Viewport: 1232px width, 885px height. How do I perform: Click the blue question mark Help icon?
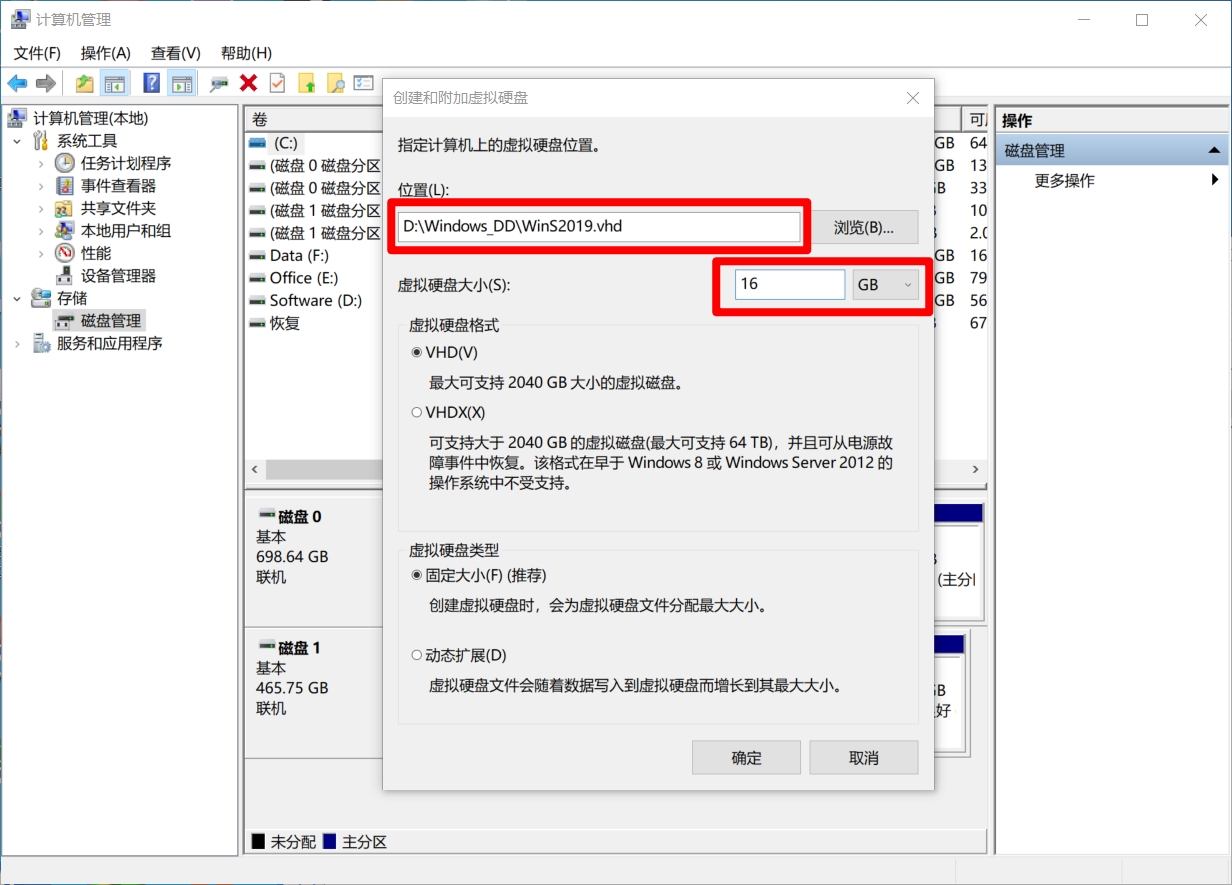pos(152,84)
